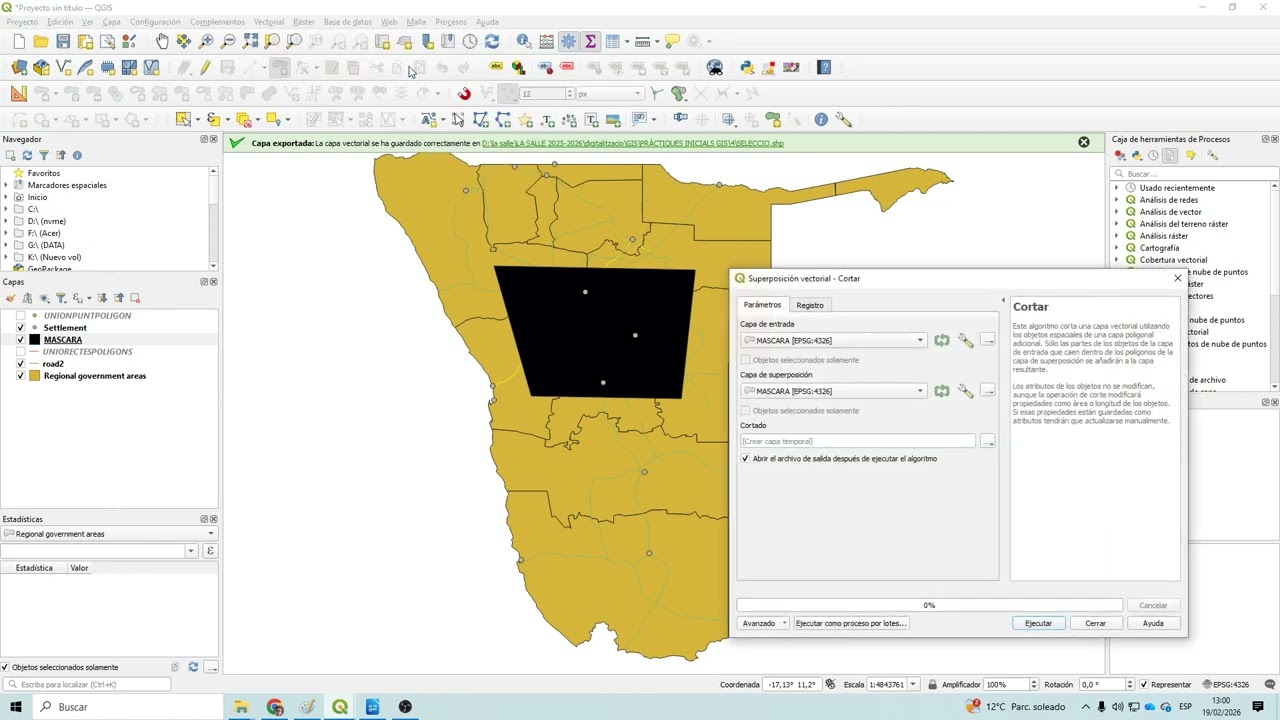Open the exported file path link

pos(633,143)
